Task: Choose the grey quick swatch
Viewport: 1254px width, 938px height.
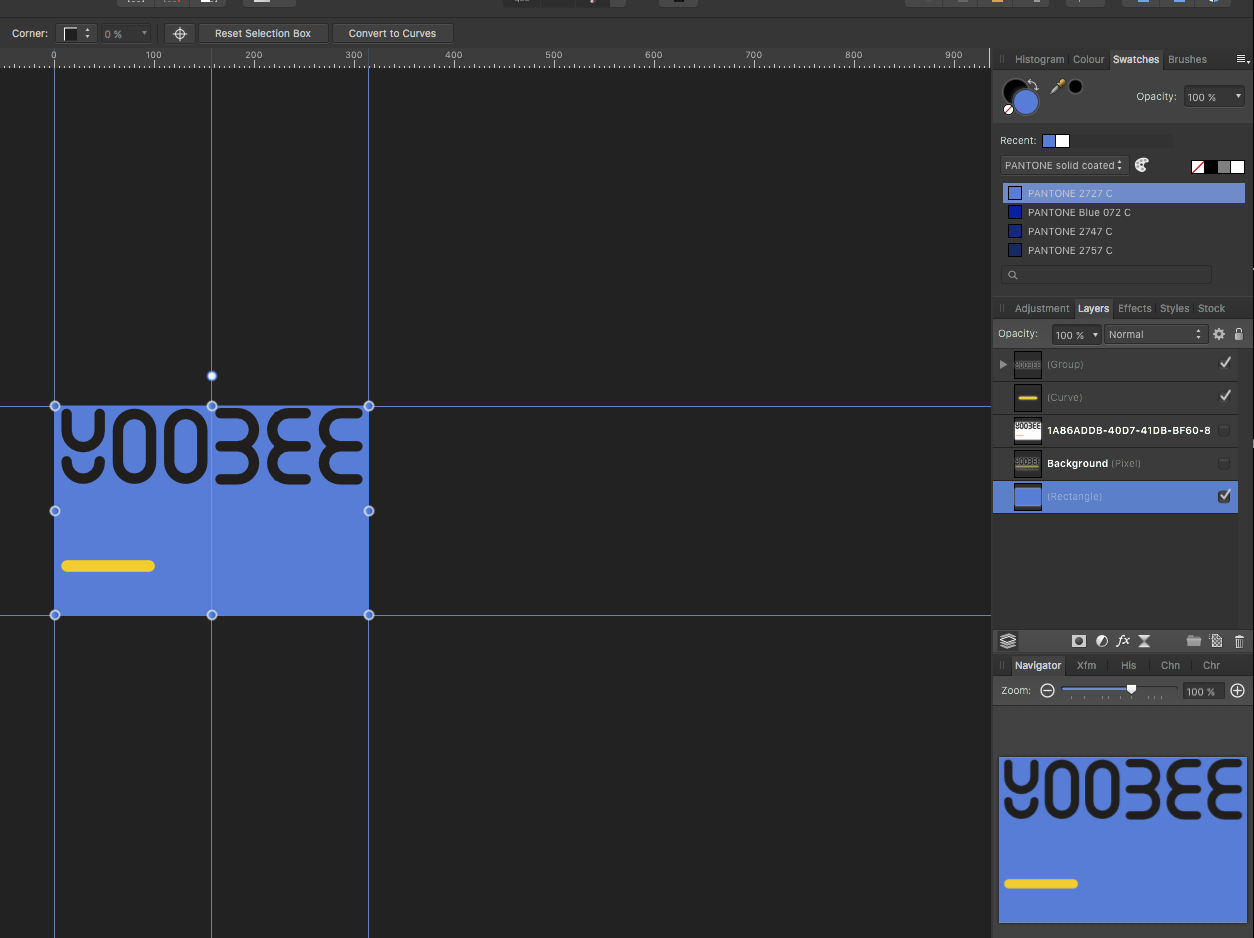Action: (1224, 167)
